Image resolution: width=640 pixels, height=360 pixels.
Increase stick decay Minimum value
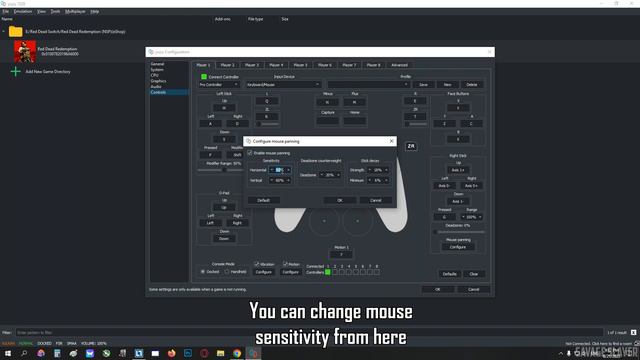click(x=386, y=180)
